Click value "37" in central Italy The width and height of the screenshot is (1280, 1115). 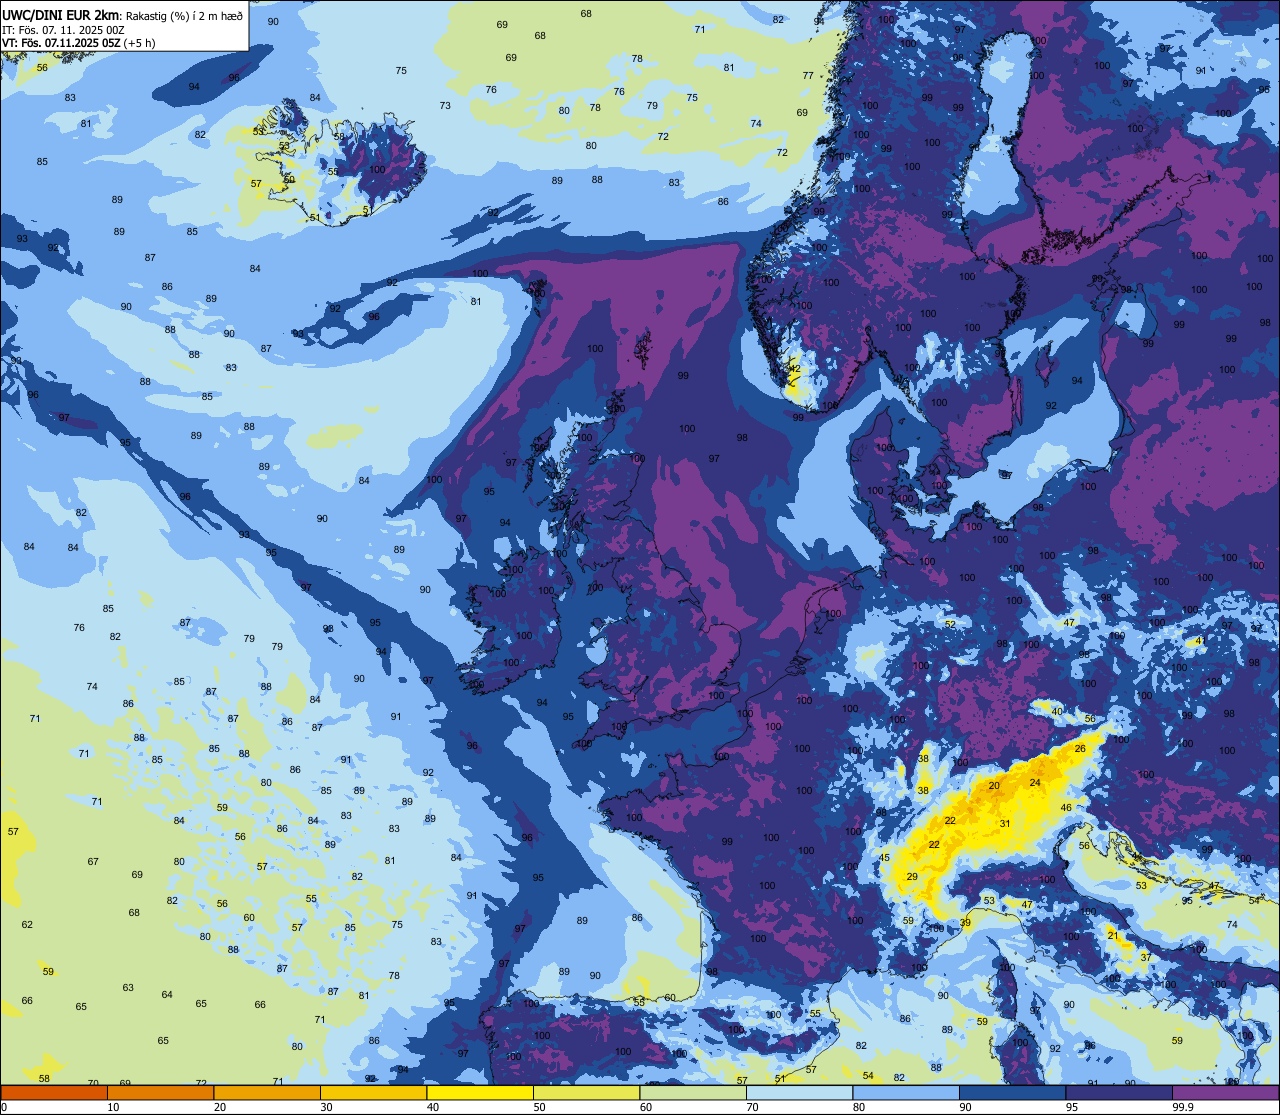[1146, 958]
